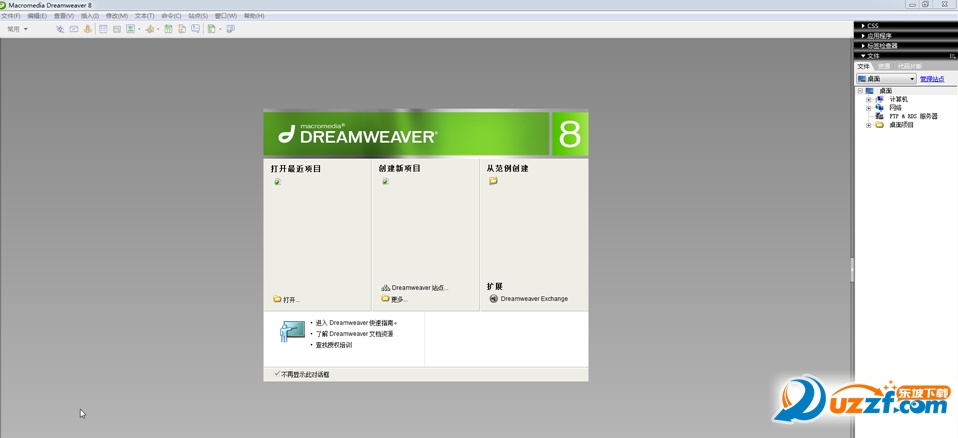This screenshot has height=438, width=958.
Task: Click the Macromedia Dreamweaver 8 title bar icon
Action: click(x=4, y=5)
